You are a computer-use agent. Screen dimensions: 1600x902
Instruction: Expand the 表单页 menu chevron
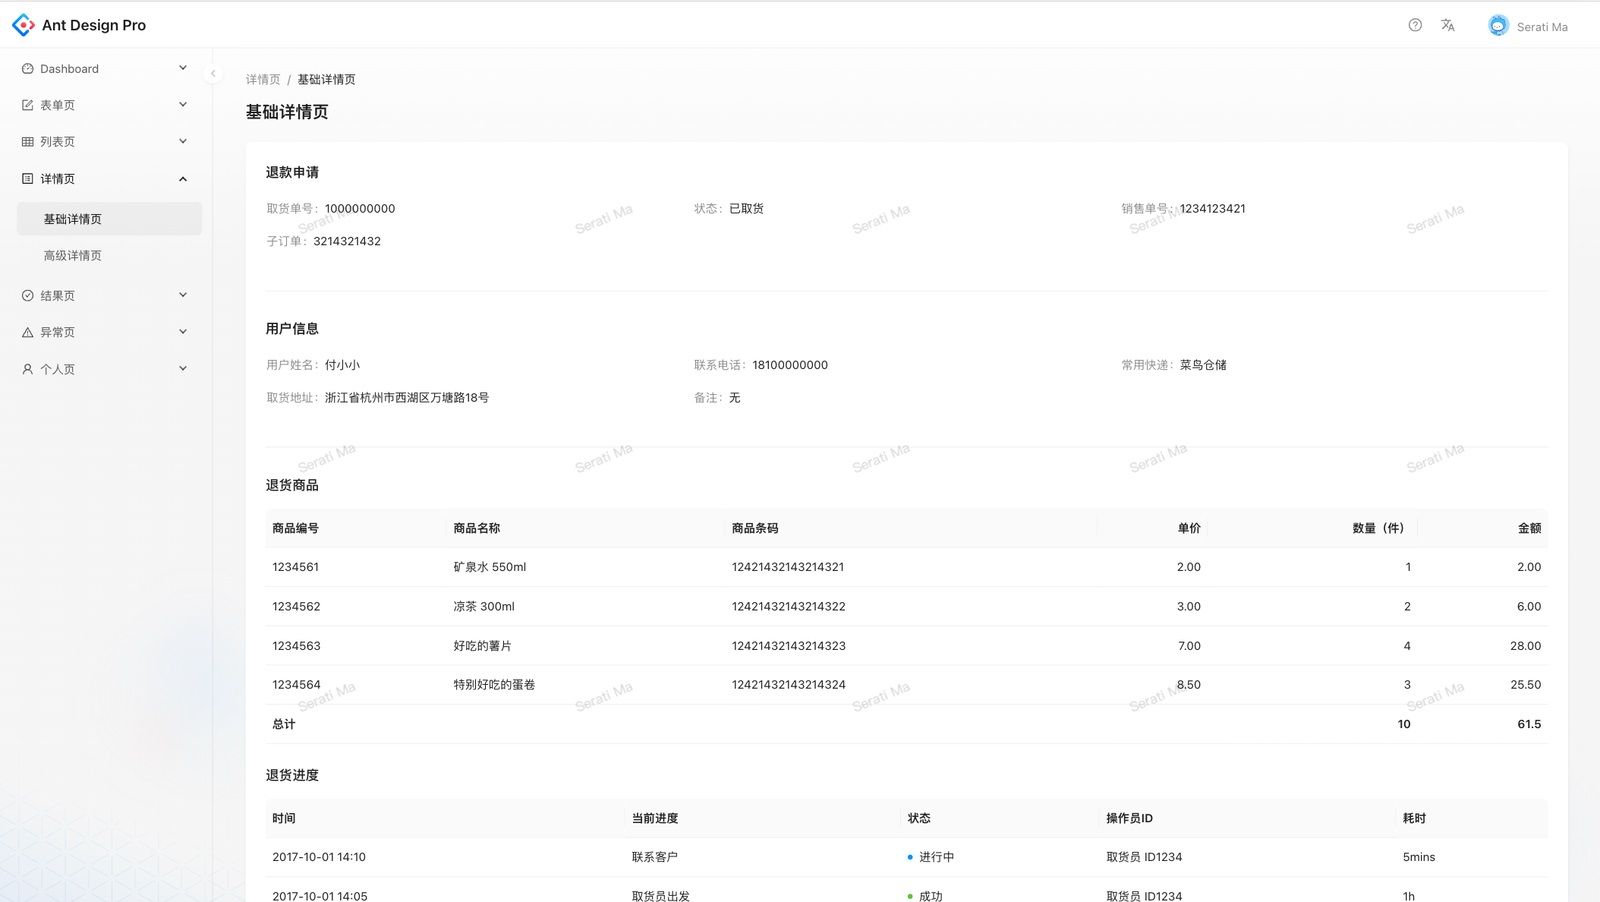coord(183,105)
